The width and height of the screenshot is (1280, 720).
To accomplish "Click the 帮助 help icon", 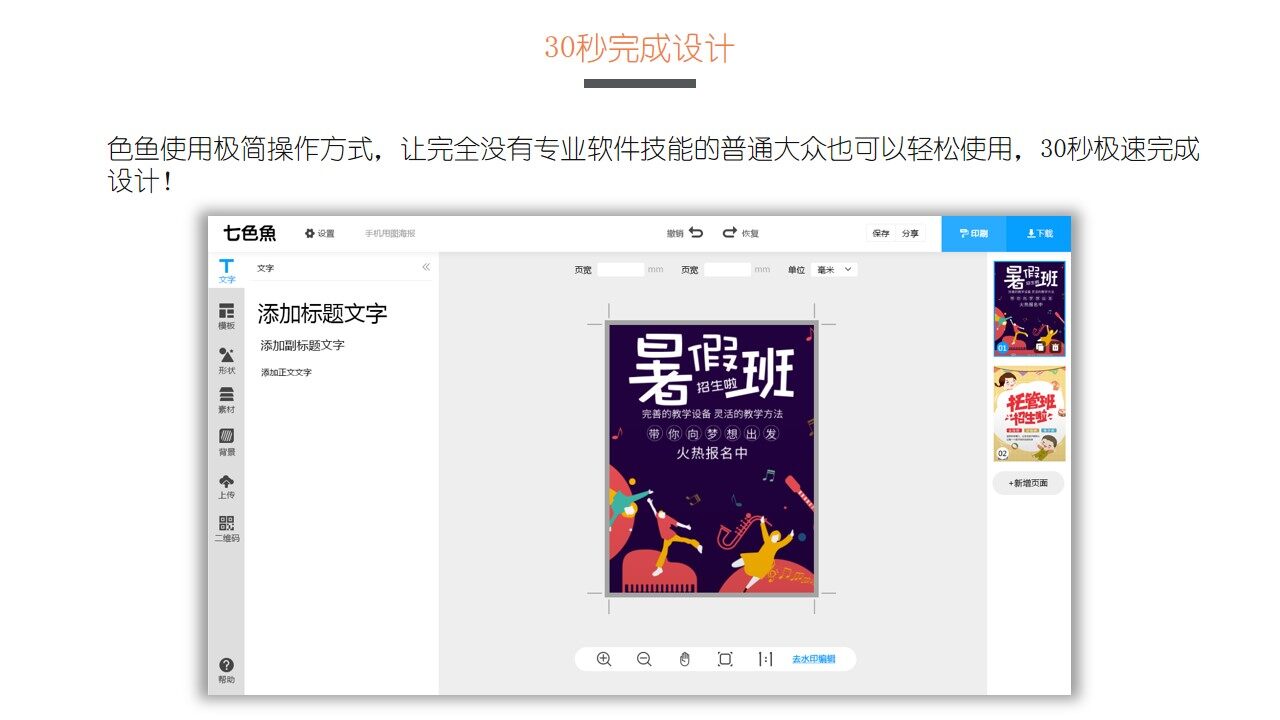I will (227, 670).
